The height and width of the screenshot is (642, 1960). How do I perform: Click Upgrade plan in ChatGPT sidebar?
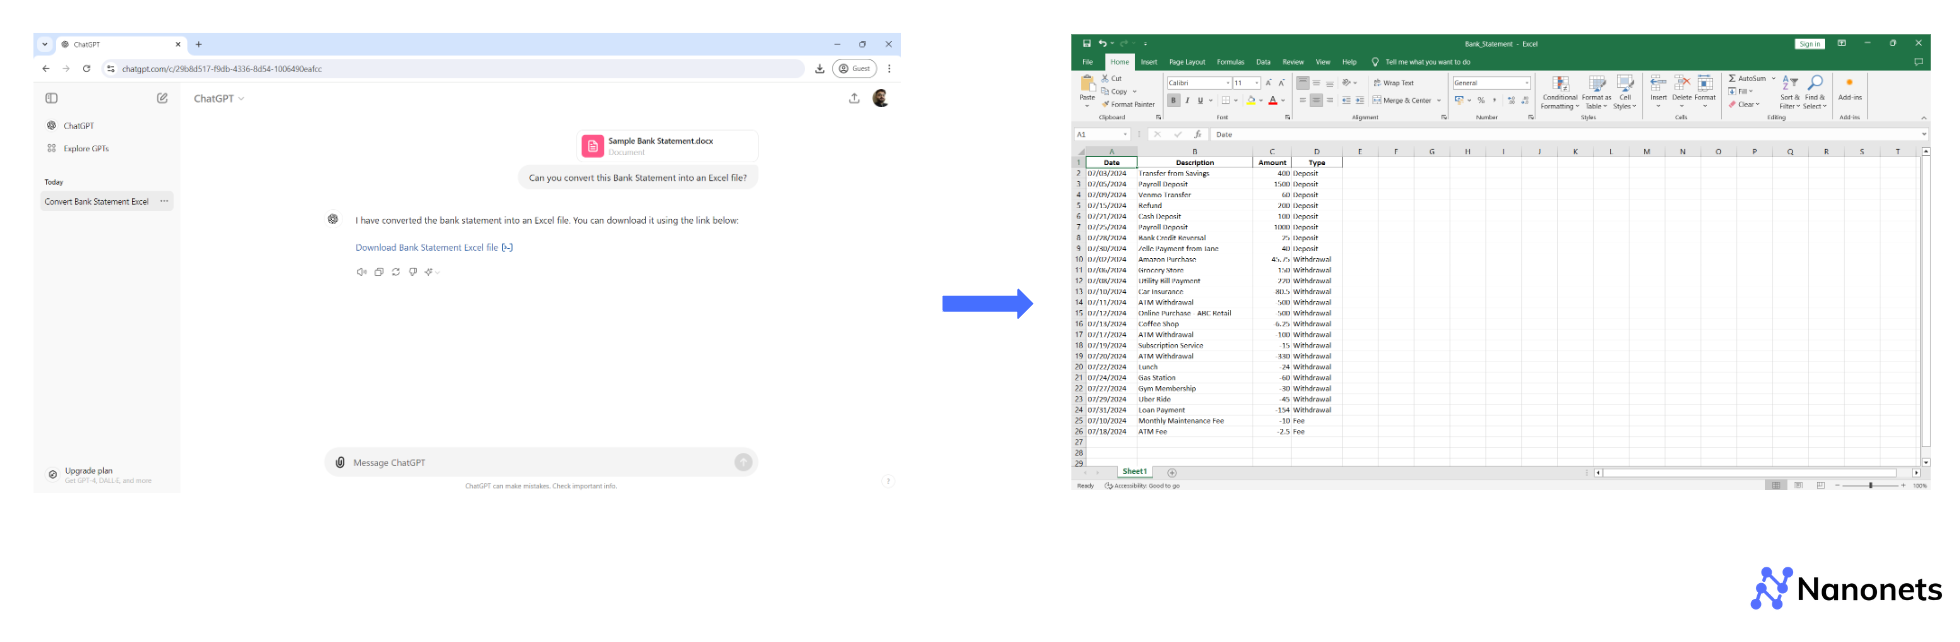[98, 475]
